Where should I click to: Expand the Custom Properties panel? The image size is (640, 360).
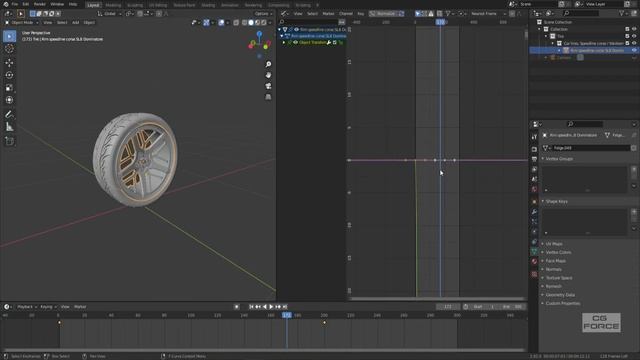tap(562, 303)
